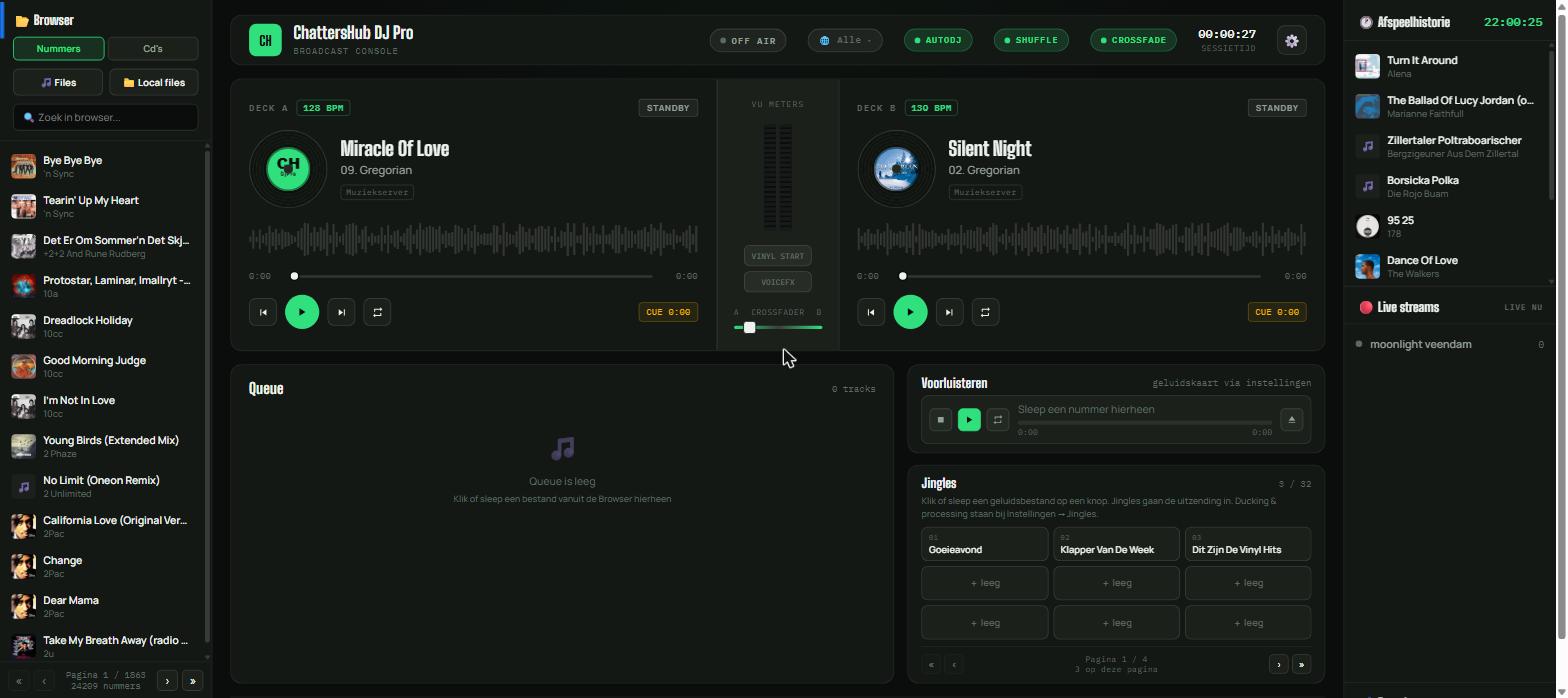Viewport: 1568px width, 698px height.
Task: Toggle loop on Deck A
Action: pyautogui.click(x=377, y=312)
